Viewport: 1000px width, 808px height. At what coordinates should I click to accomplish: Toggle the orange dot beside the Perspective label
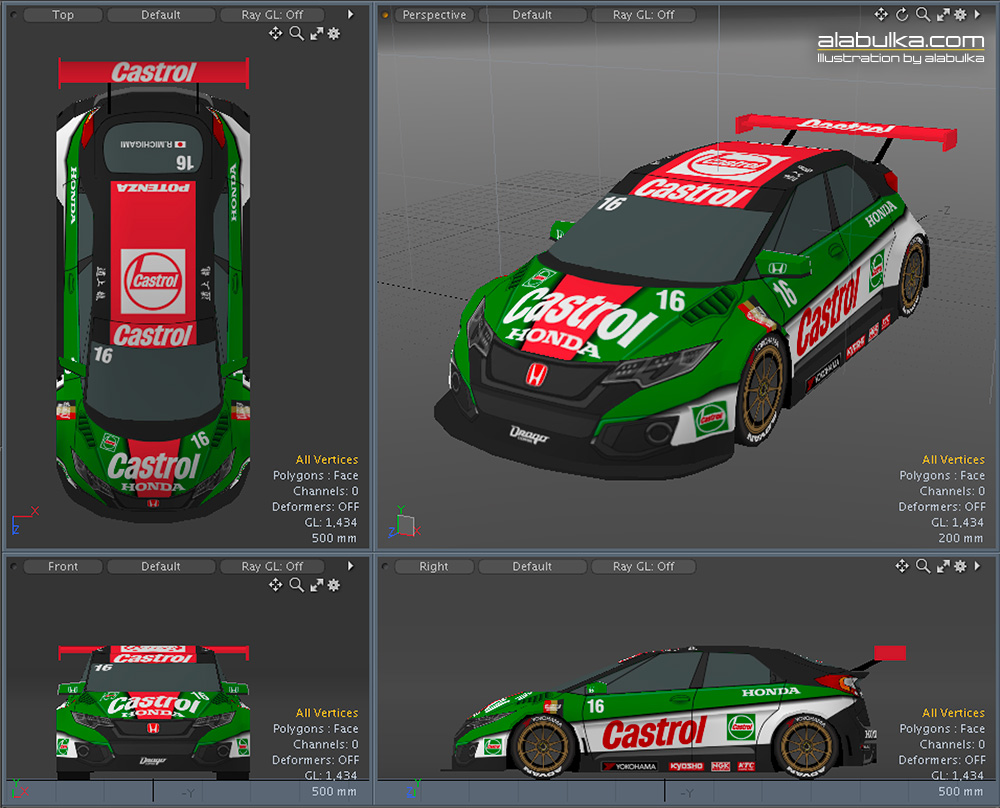385,15
